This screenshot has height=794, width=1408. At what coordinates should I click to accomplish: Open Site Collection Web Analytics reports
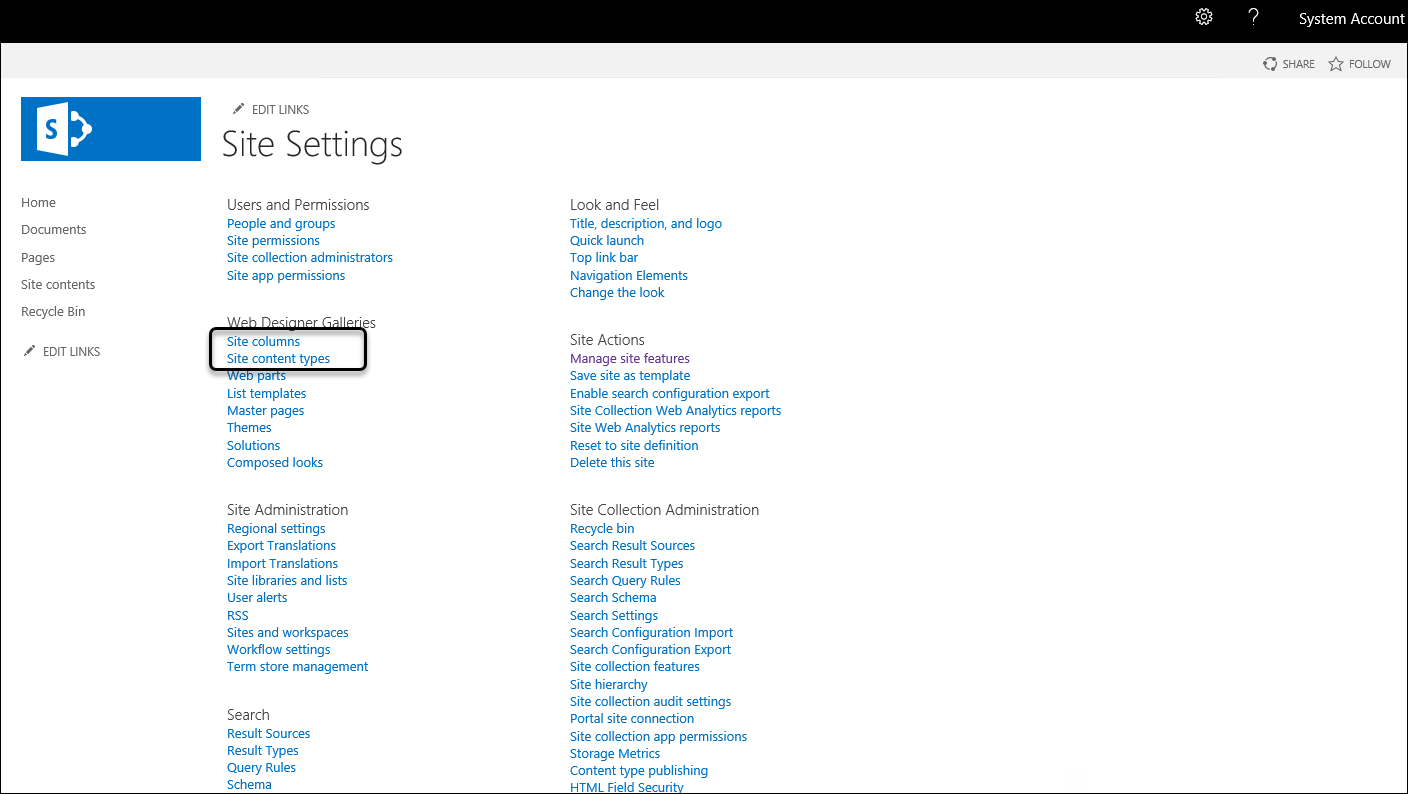coord(676,411)
